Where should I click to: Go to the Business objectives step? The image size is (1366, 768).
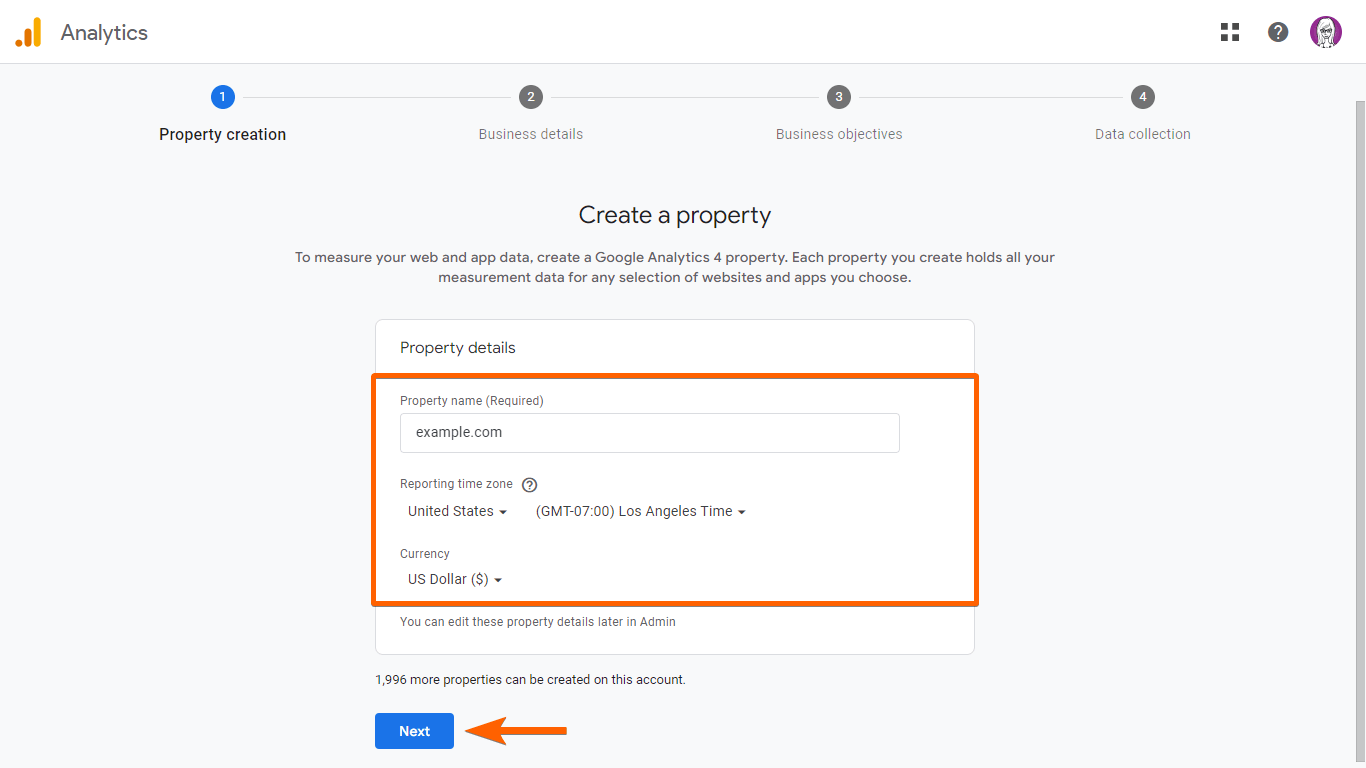coord(839,134)
